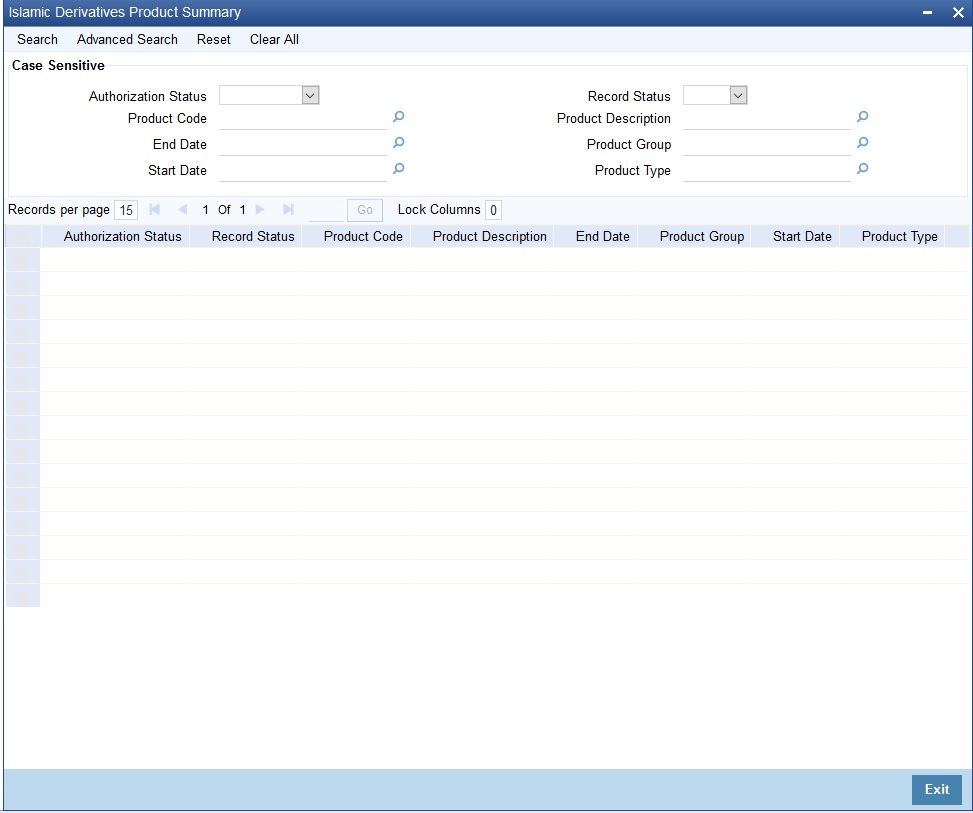Viewport: 973px width, 813px height.
Task: Go to previous page of records
Action: point(182,210)
